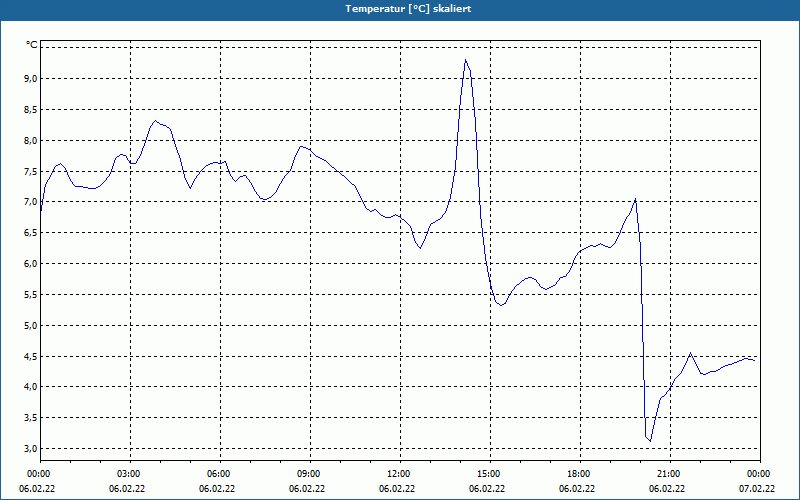Click the highest temperature peak above 9,0
Viewport: 800px width, 500px height.
click(x=465, y=60)
